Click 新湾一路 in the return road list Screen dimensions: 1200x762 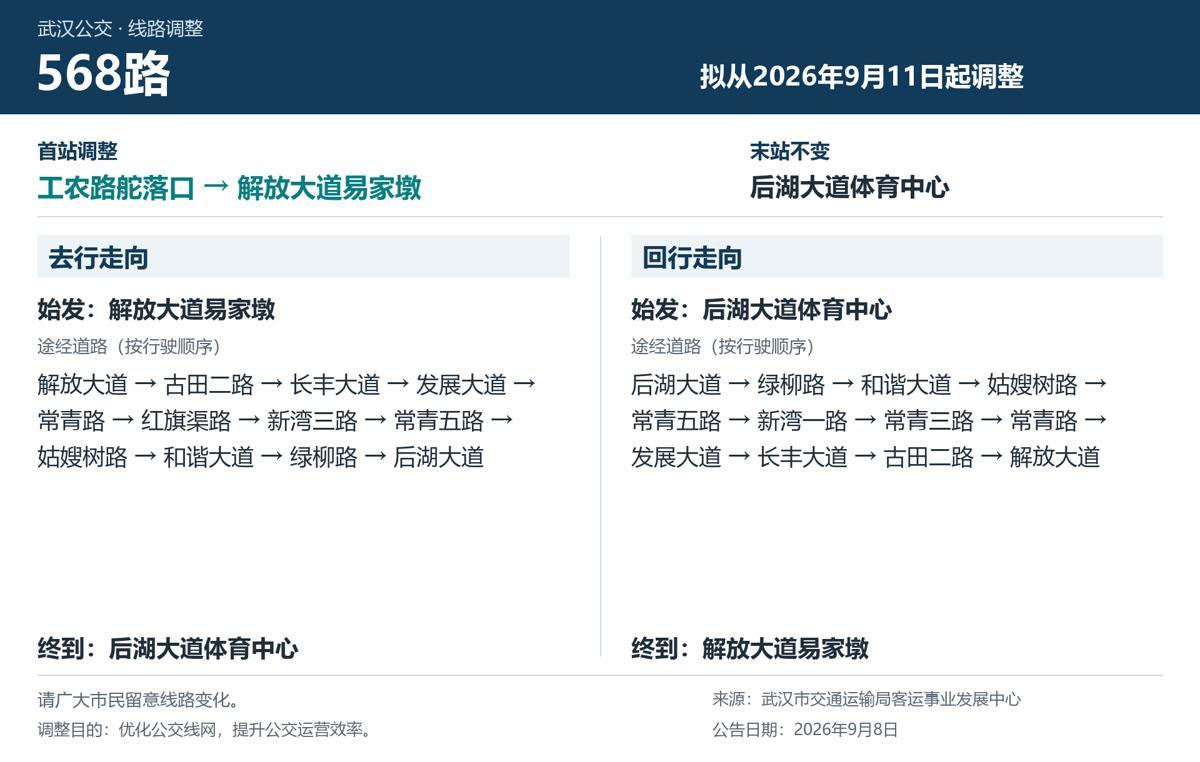pyautogui.click(x=802, y=421)
